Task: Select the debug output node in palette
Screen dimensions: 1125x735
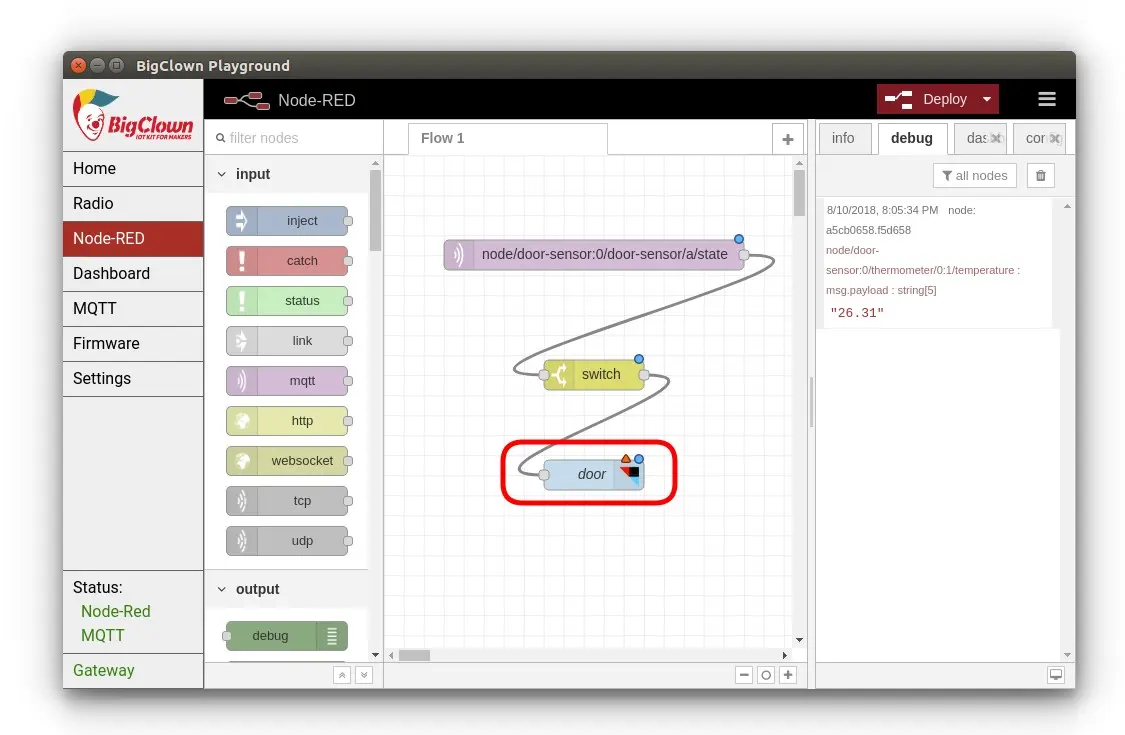Action: click(287, 636)
